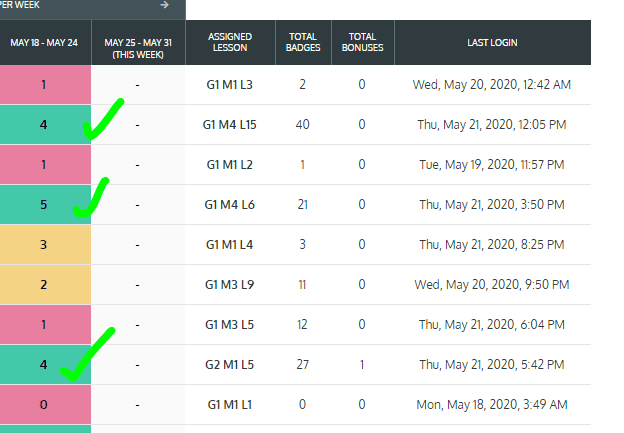The height and width of the screenshot is (433, 624).
Task: Click the right arrow next to PER WEEK
Action: [164, 5]
